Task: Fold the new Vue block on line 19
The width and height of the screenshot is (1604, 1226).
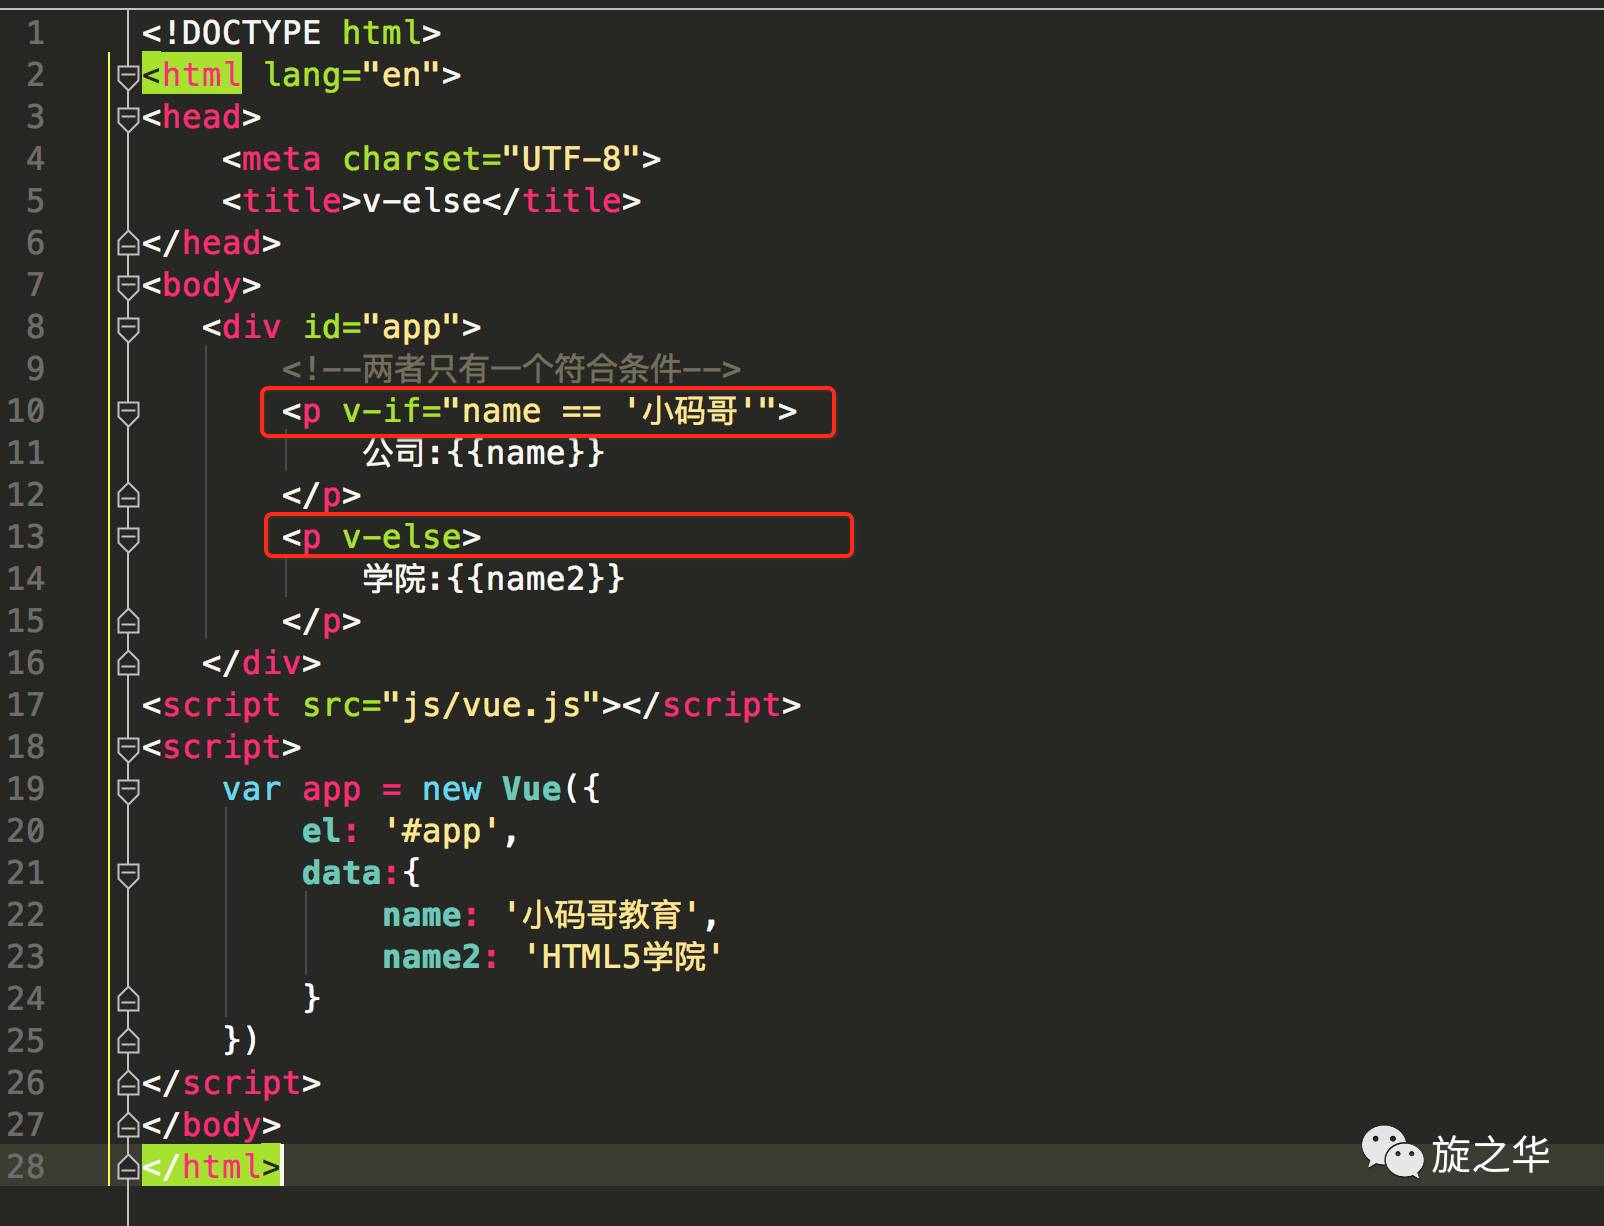Action: [x=128, y=790]
